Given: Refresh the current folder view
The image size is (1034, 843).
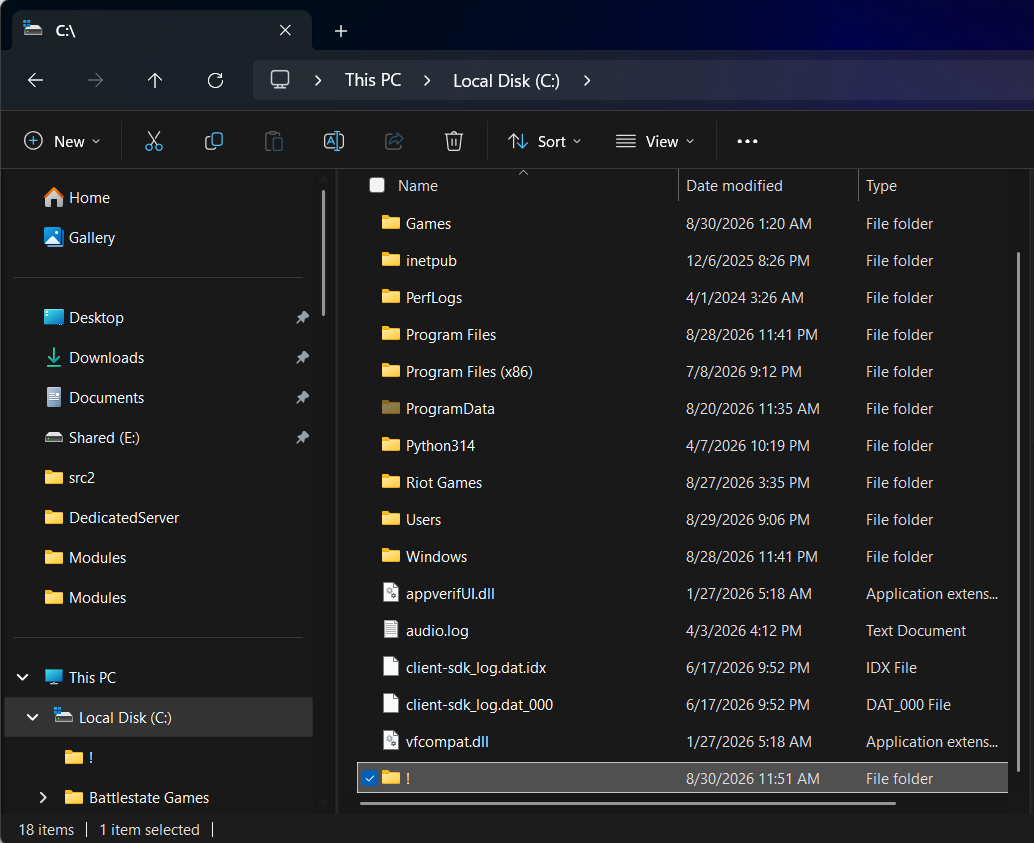Looking at the screenshot, I should coord(215,80).
